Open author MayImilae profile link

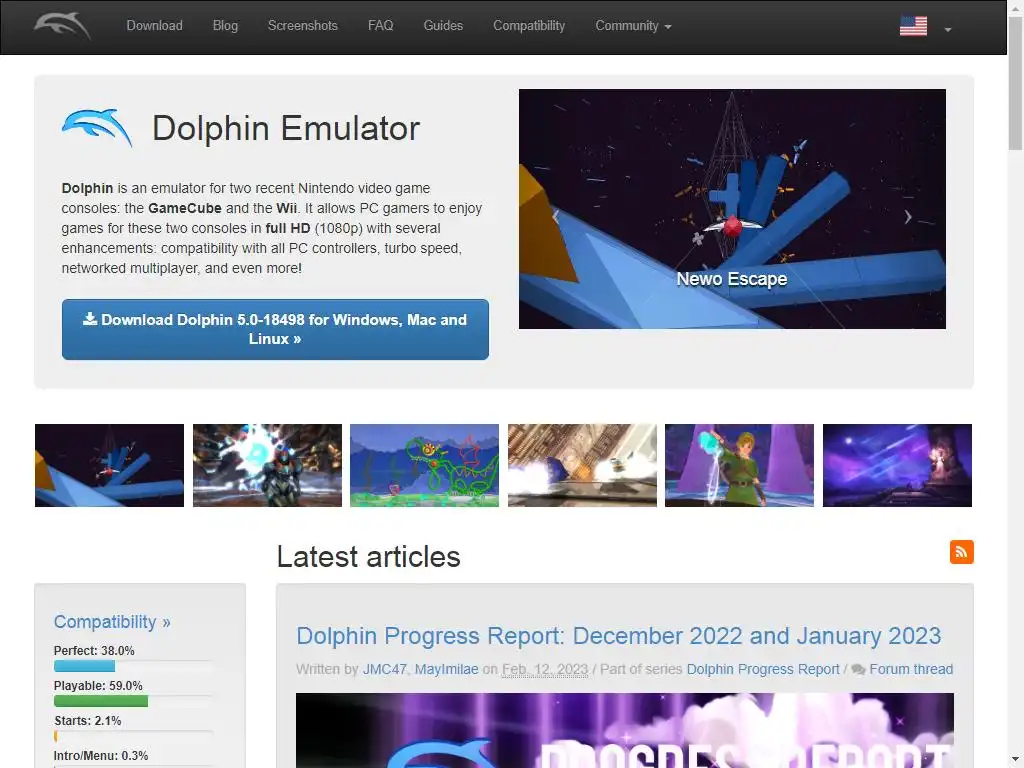tap(447, 669)
